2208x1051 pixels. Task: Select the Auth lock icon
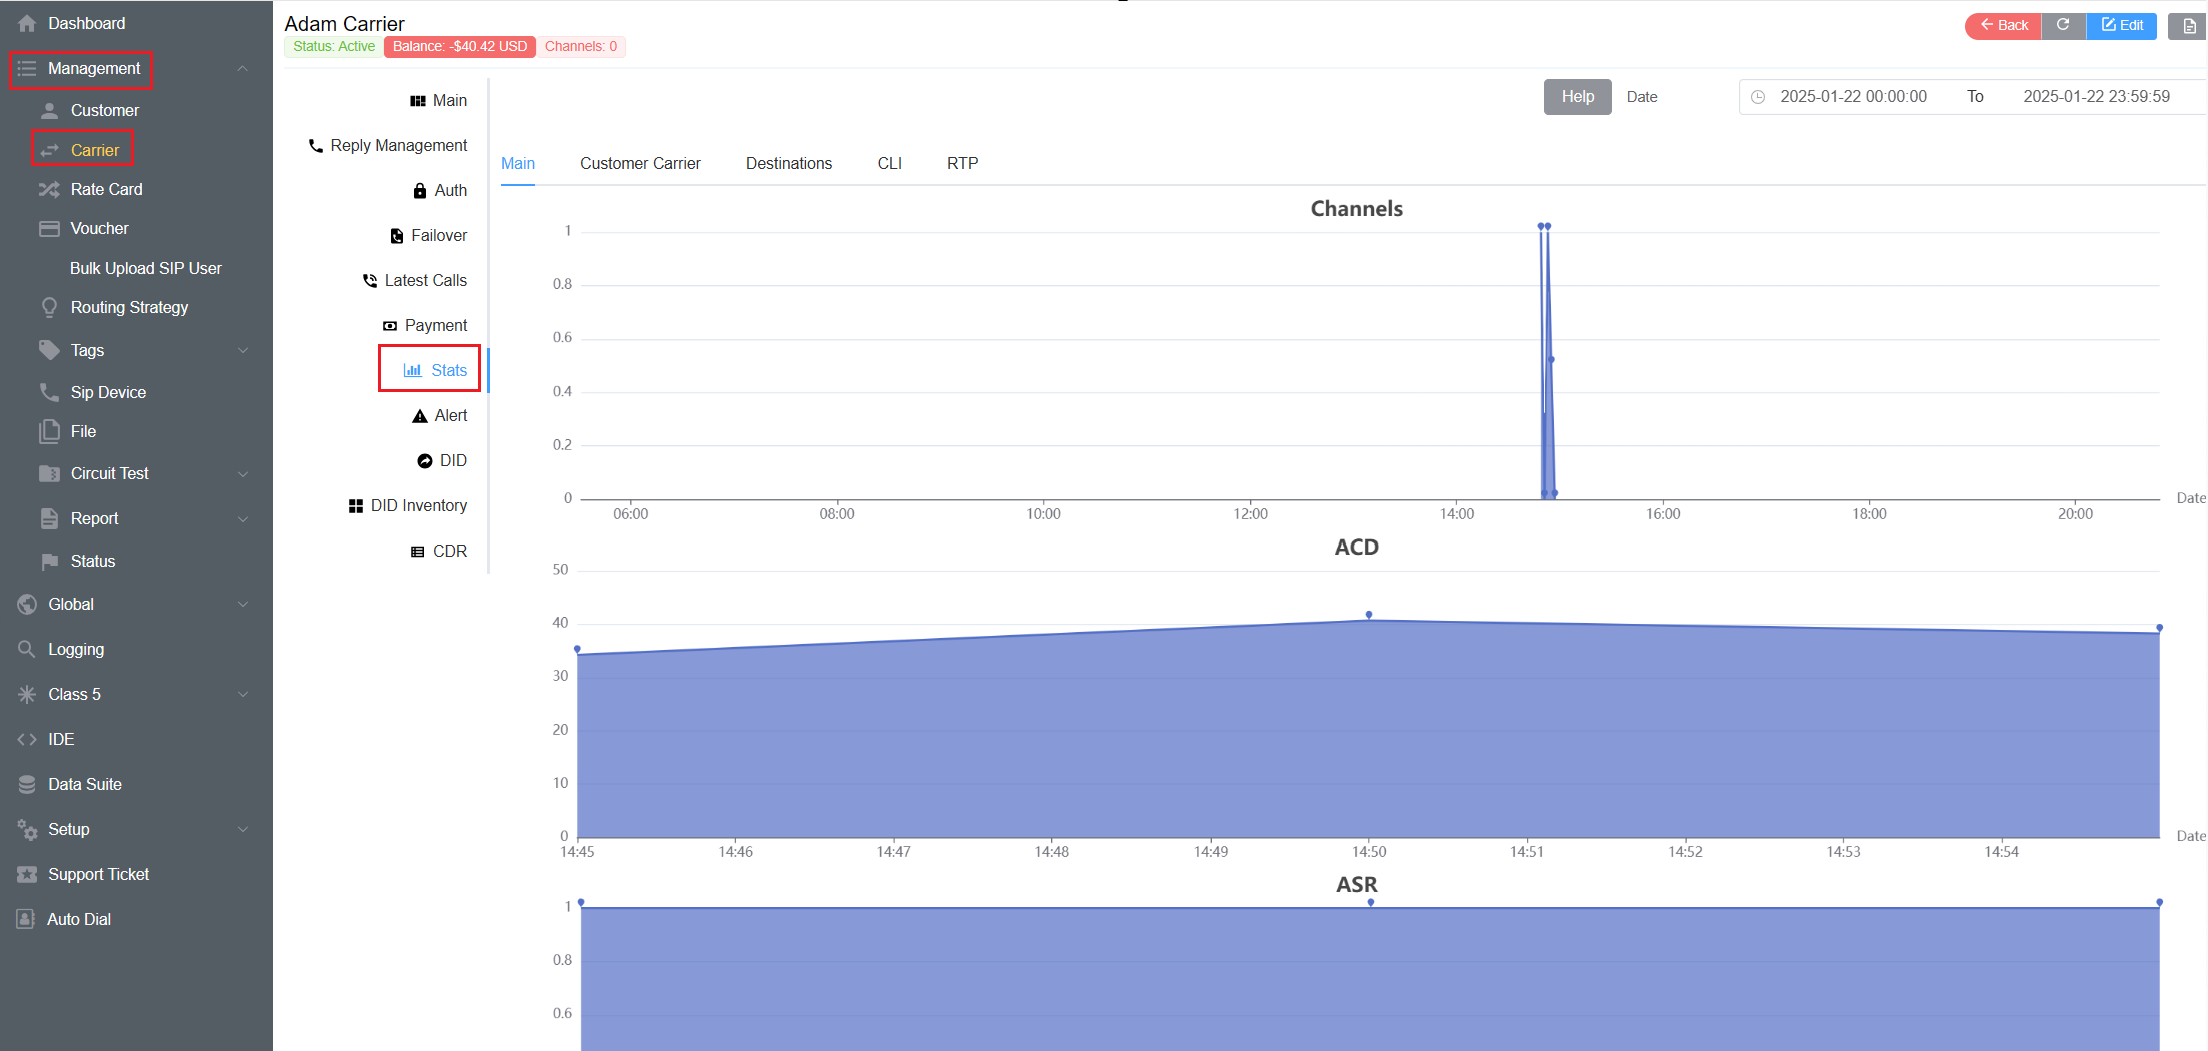coord(420,191)
